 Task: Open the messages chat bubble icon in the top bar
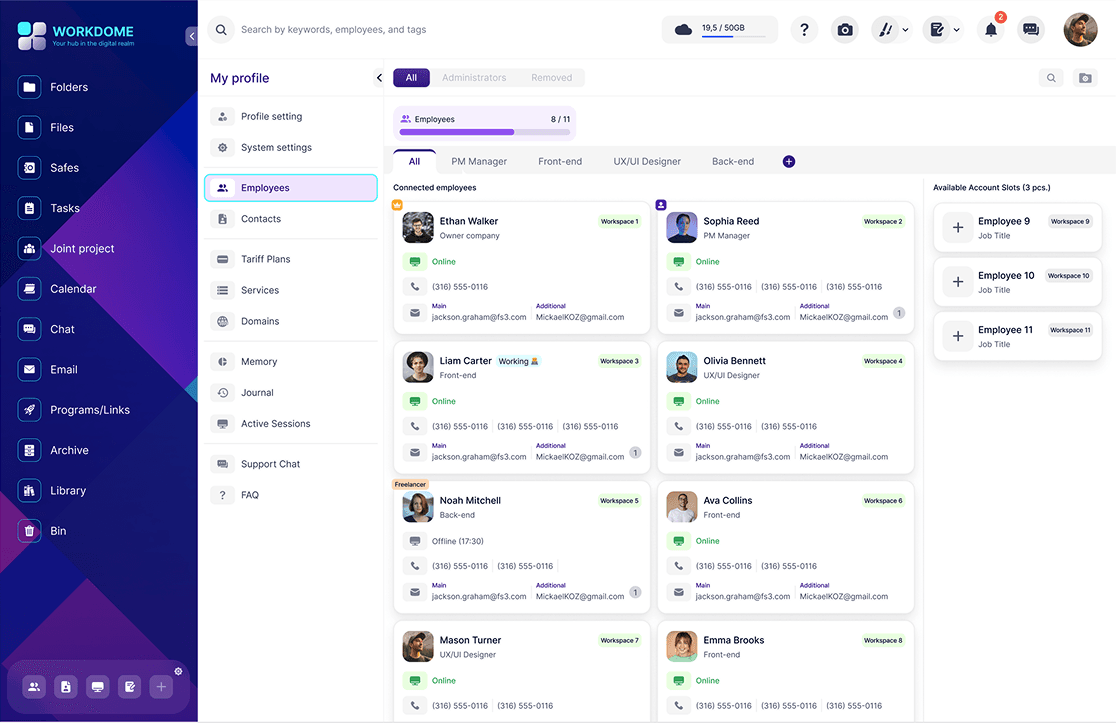tap(1031, 30)
